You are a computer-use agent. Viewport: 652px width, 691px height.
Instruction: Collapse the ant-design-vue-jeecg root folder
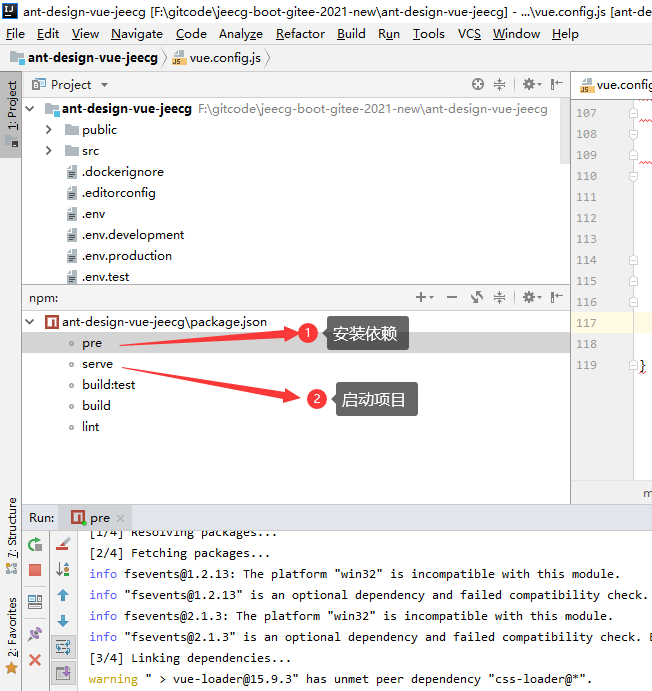(x=30, y=108)
